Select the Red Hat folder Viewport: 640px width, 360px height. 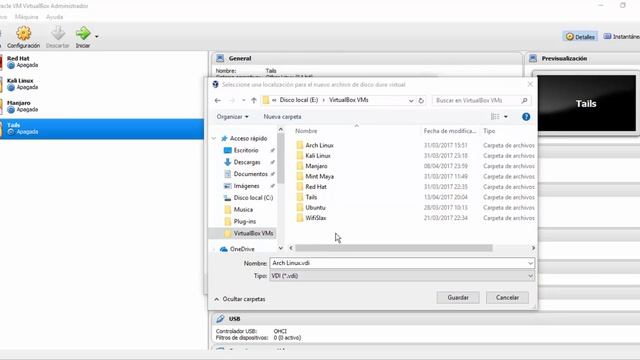point(316,187)
